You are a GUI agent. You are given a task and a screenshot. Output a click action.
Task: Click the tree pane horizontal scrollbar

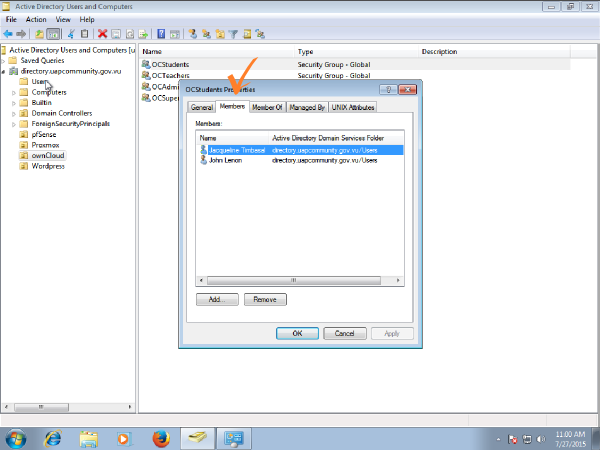tap(41, 407)
